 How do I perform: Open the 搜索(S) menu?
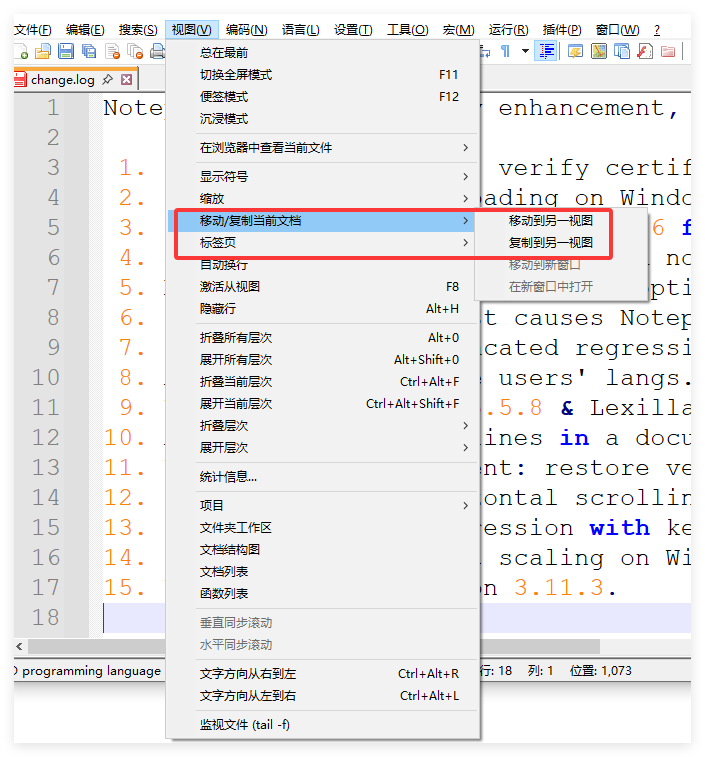click(x=138, y=30)
